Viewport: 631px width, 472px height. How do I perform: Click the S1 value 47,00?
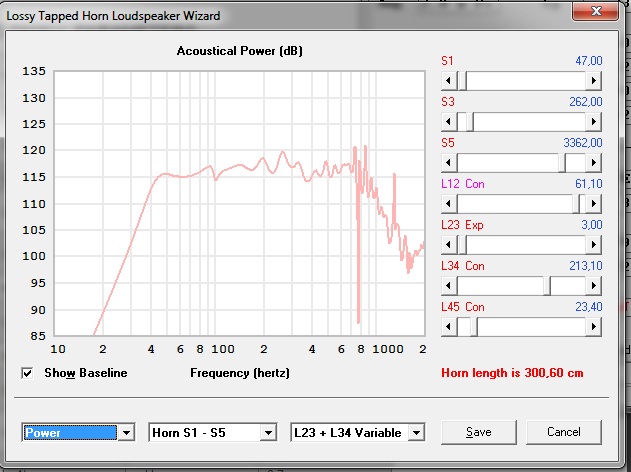tap(589, 61)
